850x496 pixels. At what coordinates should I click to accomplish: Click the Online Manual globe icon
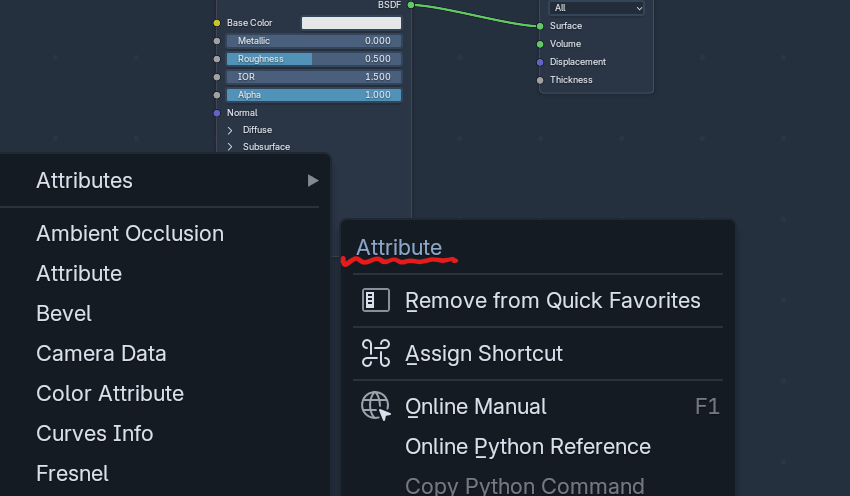[x=376, y=406]
